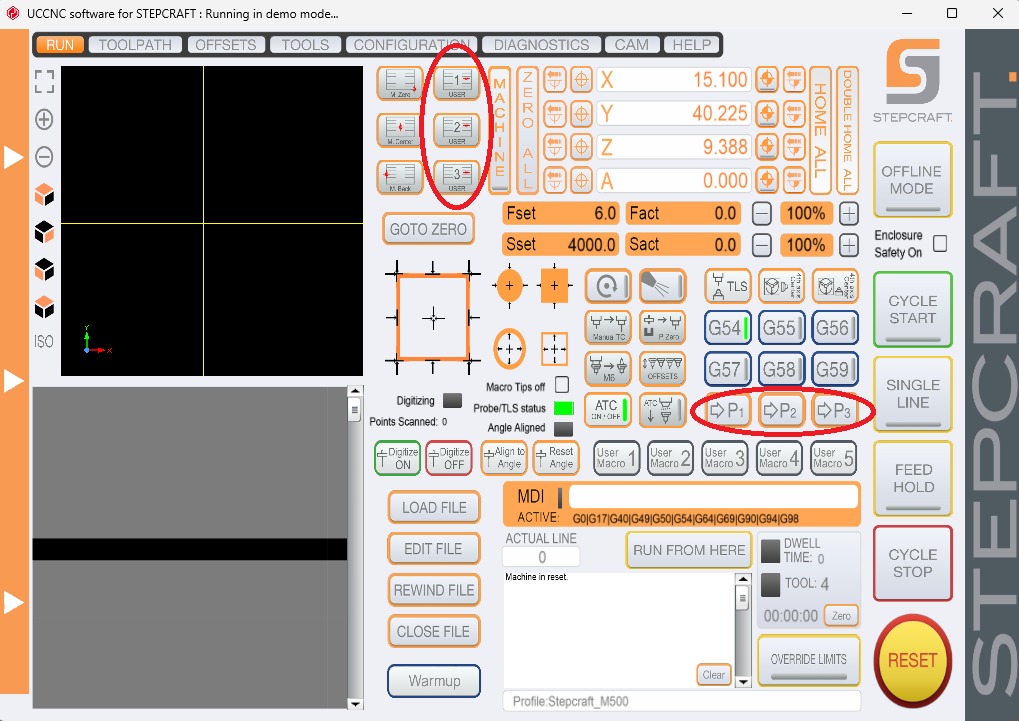
Task: Zoom out with the minus circle icon
Action: (x=44, y=157)
